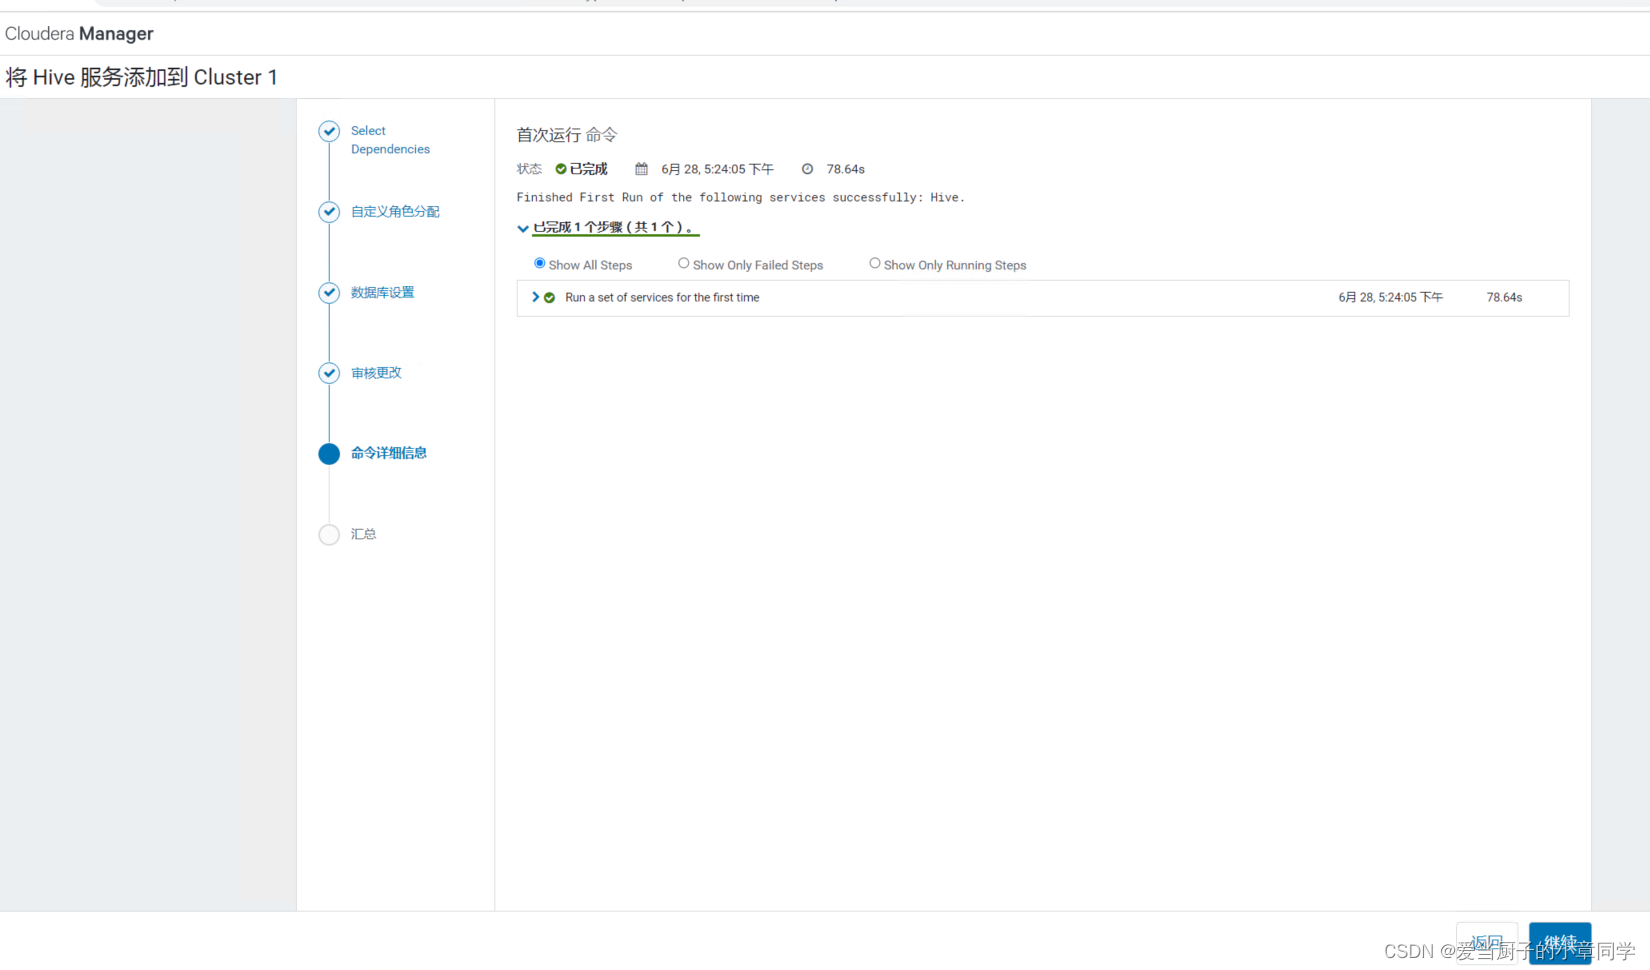Expand 'Run a set of services' step row
The height and width of the screenshot is (970, 1650).
click(x=536, y=297)
